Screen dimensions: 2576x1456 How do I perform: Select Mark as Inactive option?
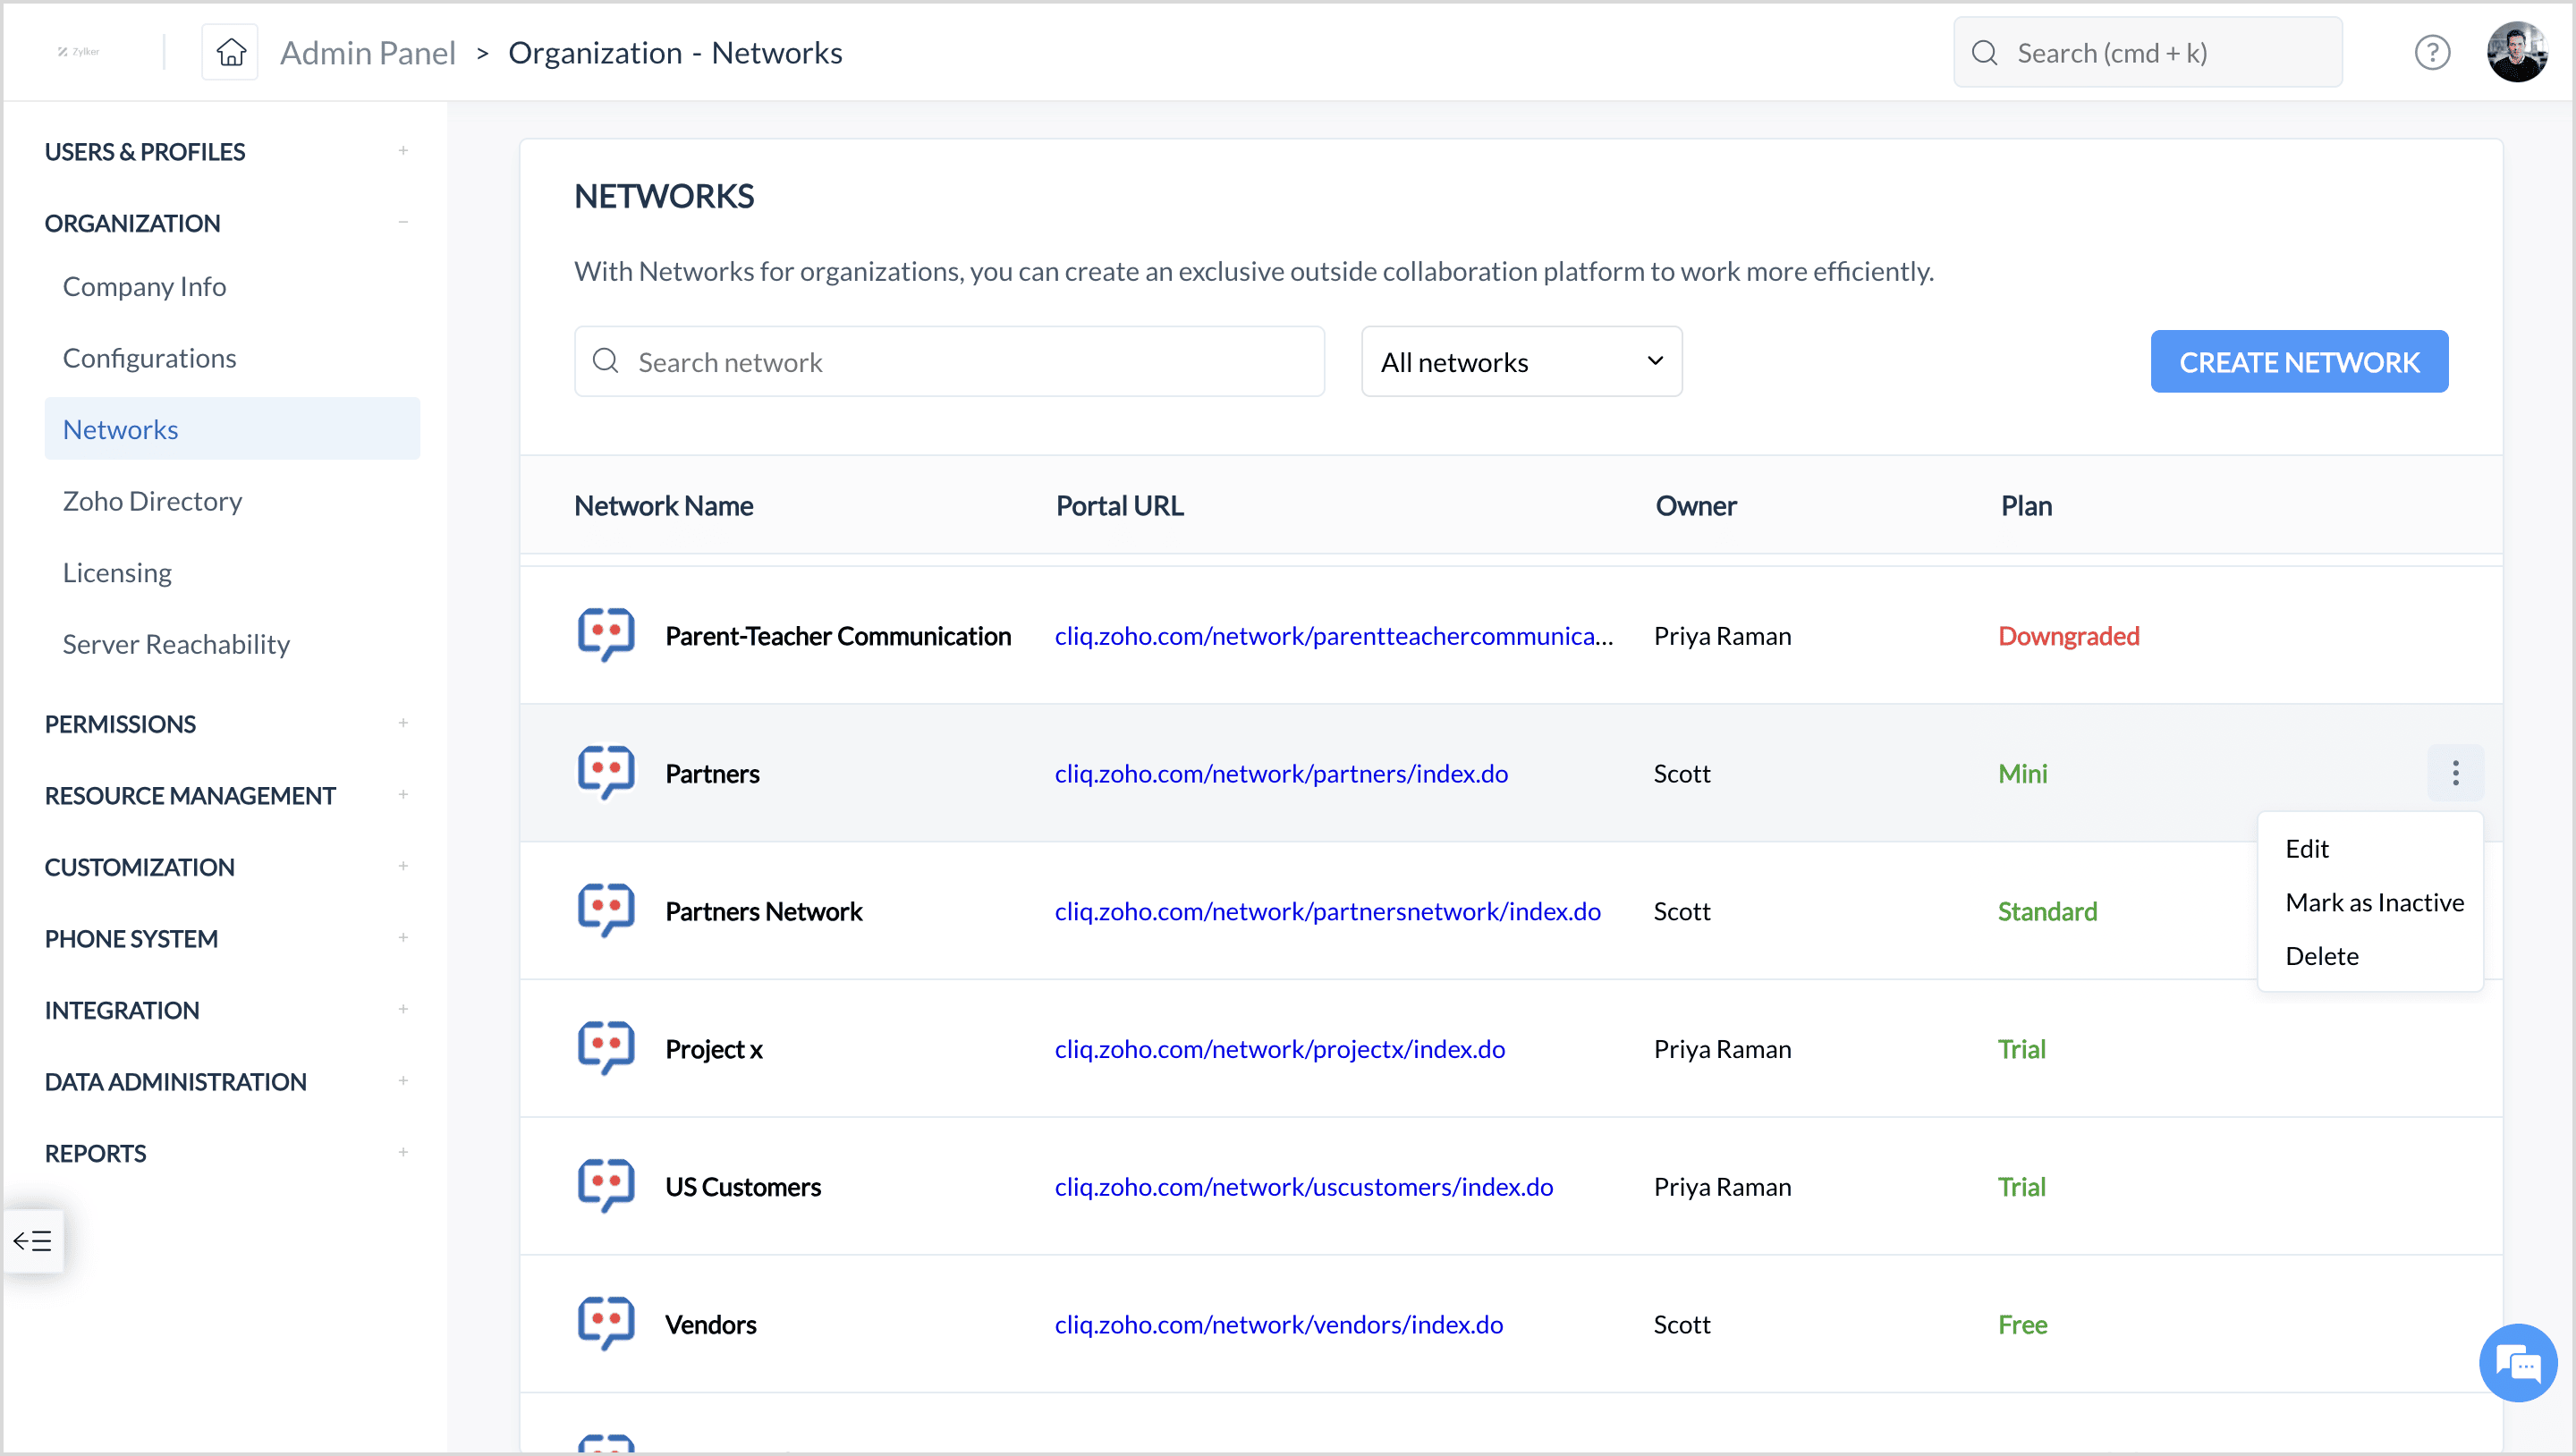(2374, 903)
